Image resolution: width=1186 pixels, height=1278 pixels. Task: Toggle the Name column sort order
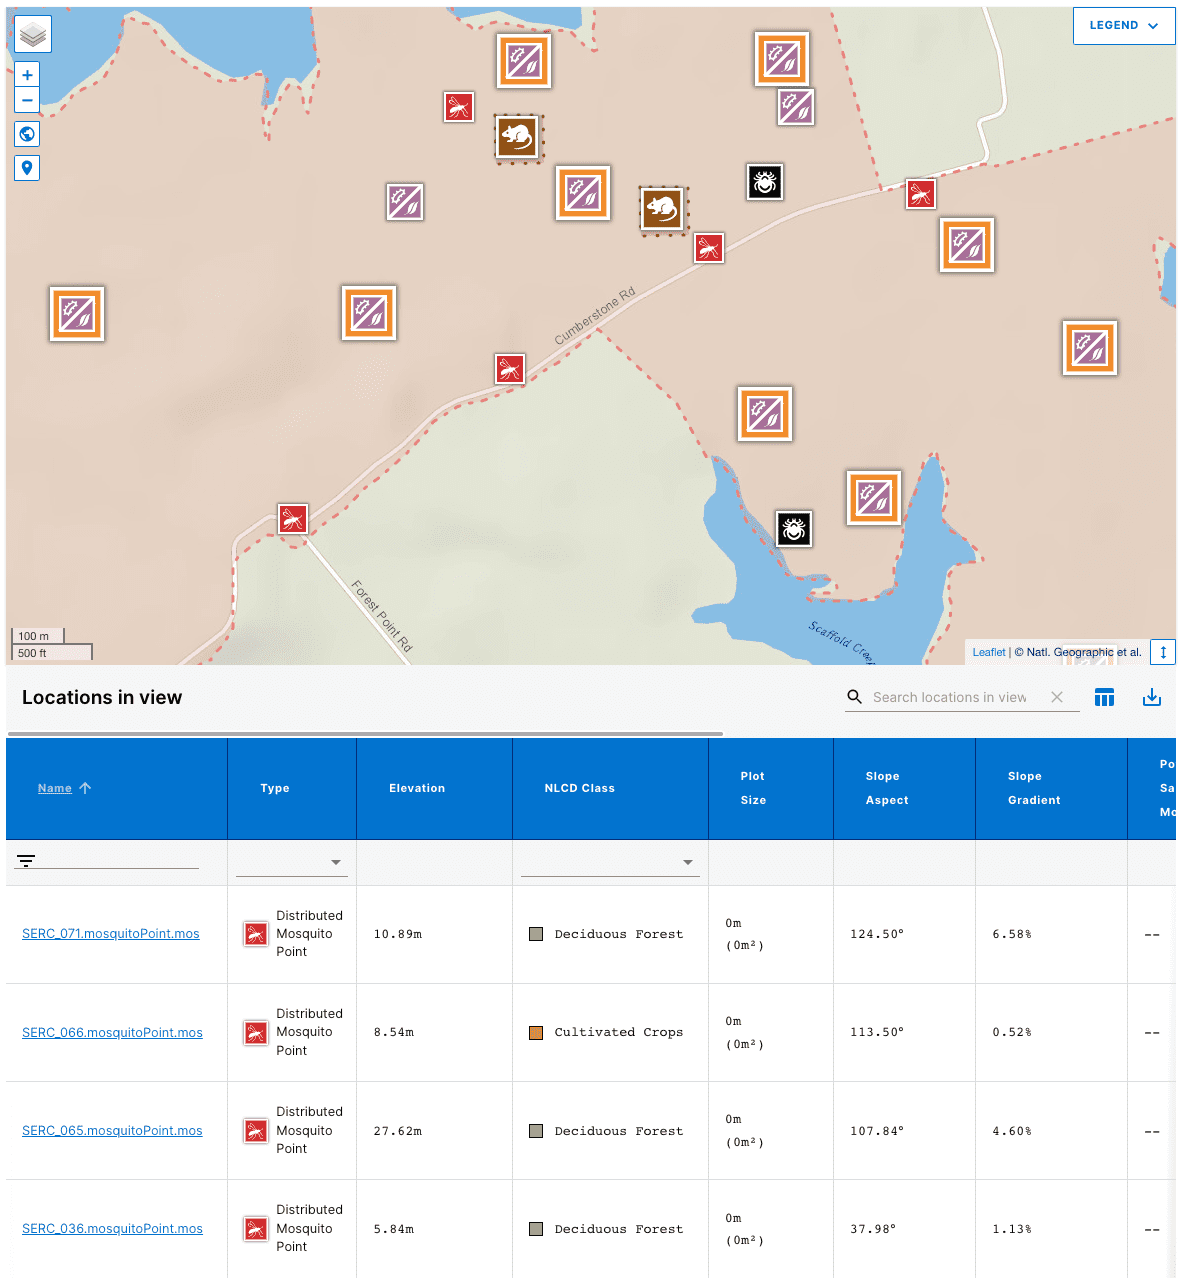pyautogui.click(x=64, y=788)
